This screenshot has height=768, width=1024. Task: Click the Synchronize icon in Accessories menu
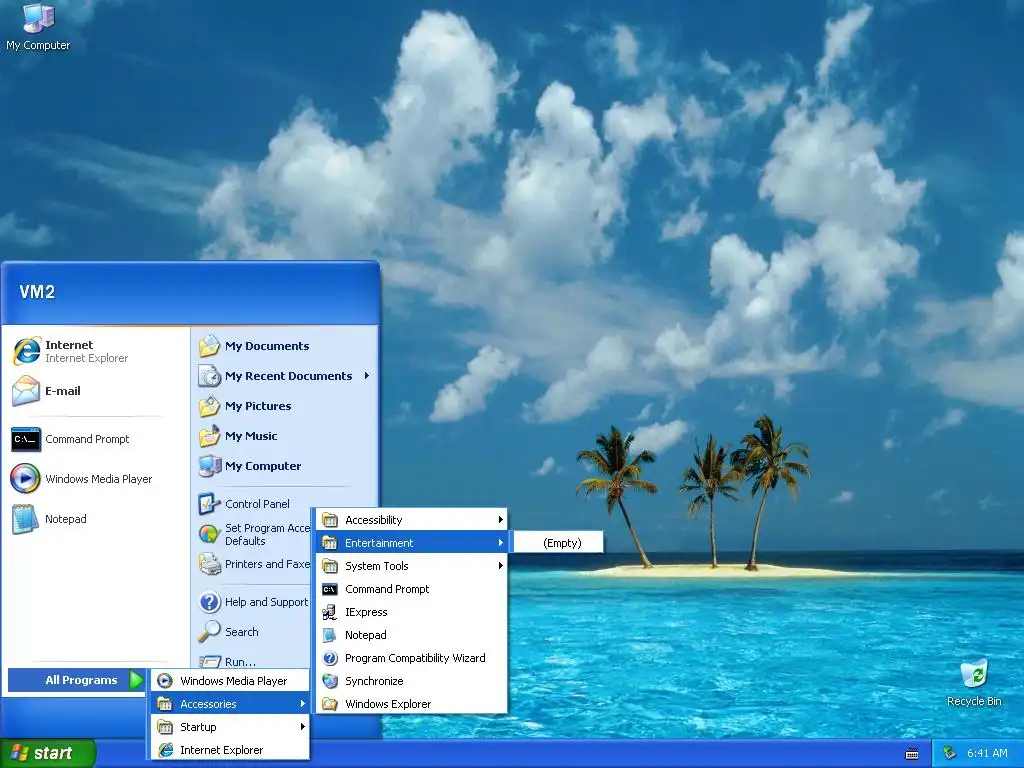pos(330,680)
